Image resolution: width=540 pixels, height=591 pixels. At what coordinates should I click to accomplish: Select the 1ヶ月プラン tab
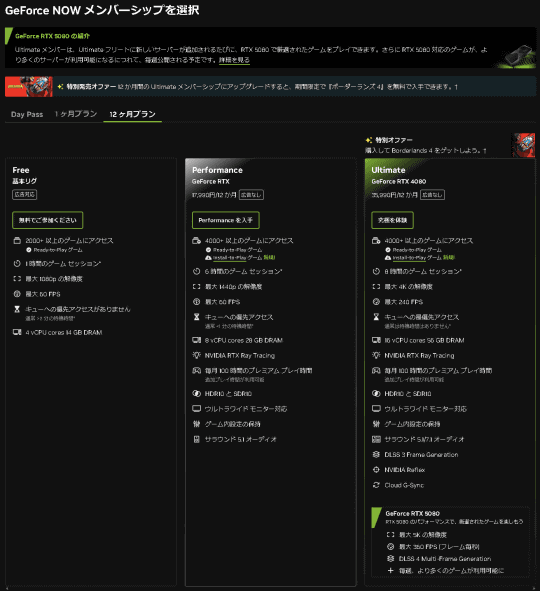76,114
